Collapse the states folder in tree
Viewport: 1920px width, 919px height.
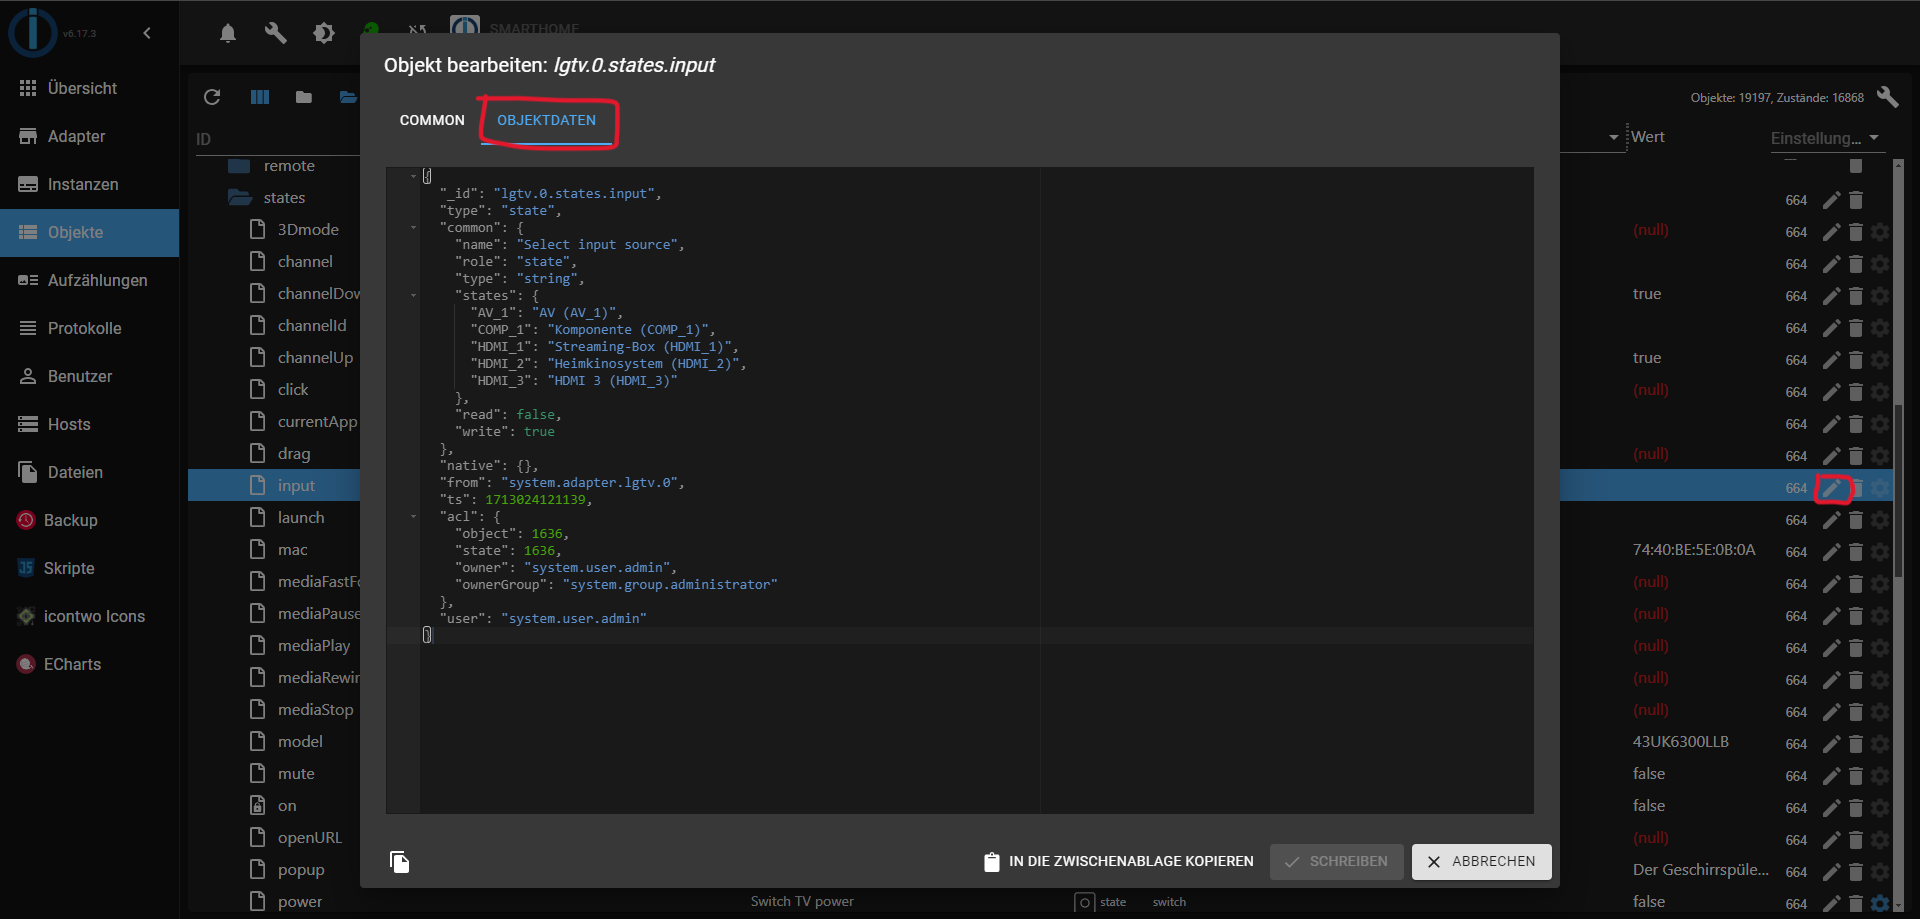pyautogui.click(x=240, y=198)
